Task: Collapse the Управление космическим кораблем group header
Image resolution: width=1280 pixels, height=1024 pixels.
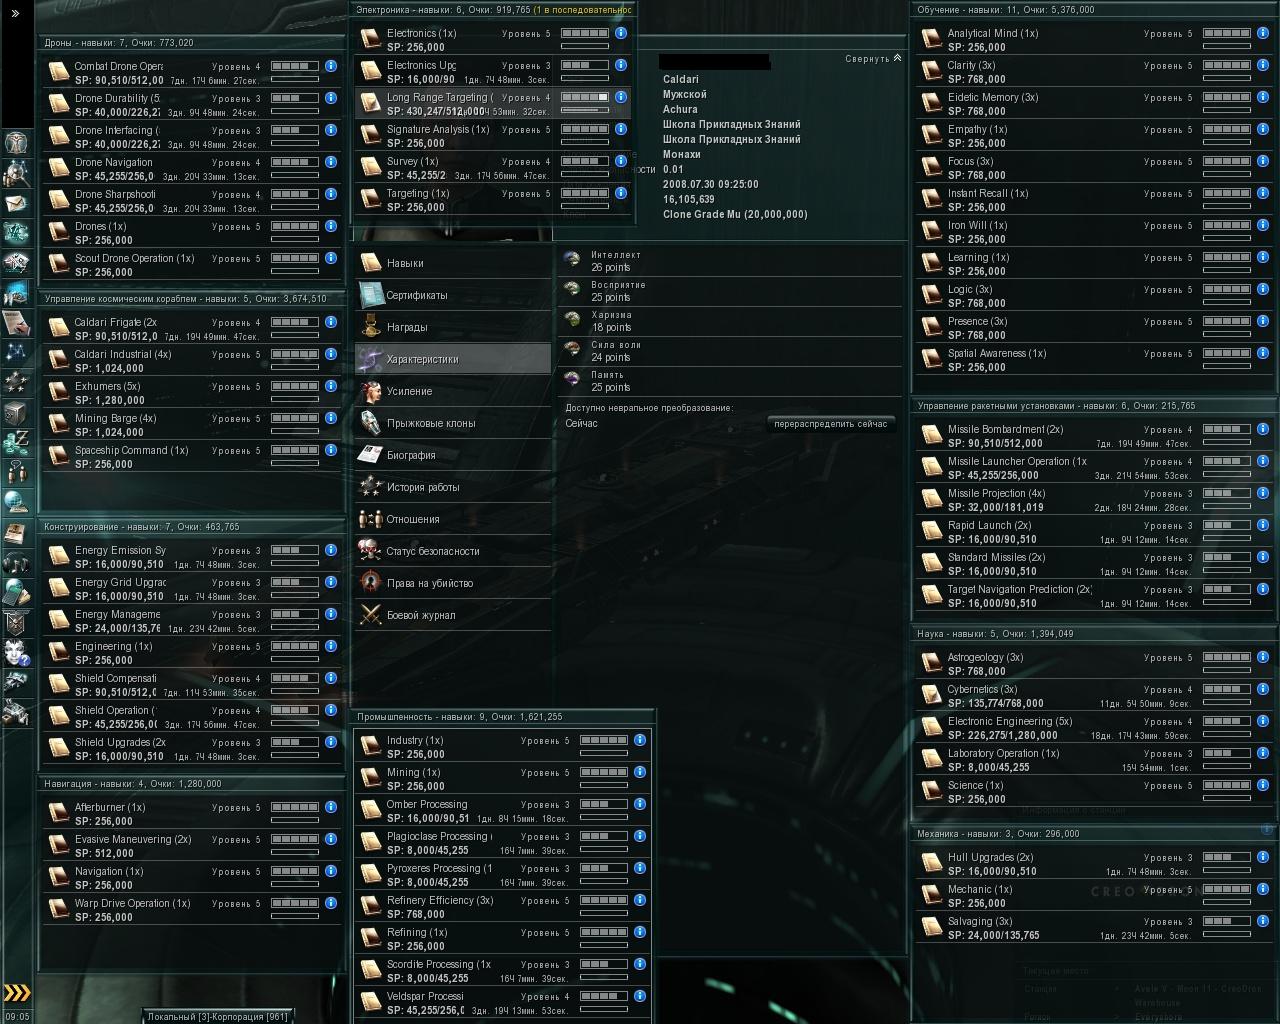Action: coord(191,299)
